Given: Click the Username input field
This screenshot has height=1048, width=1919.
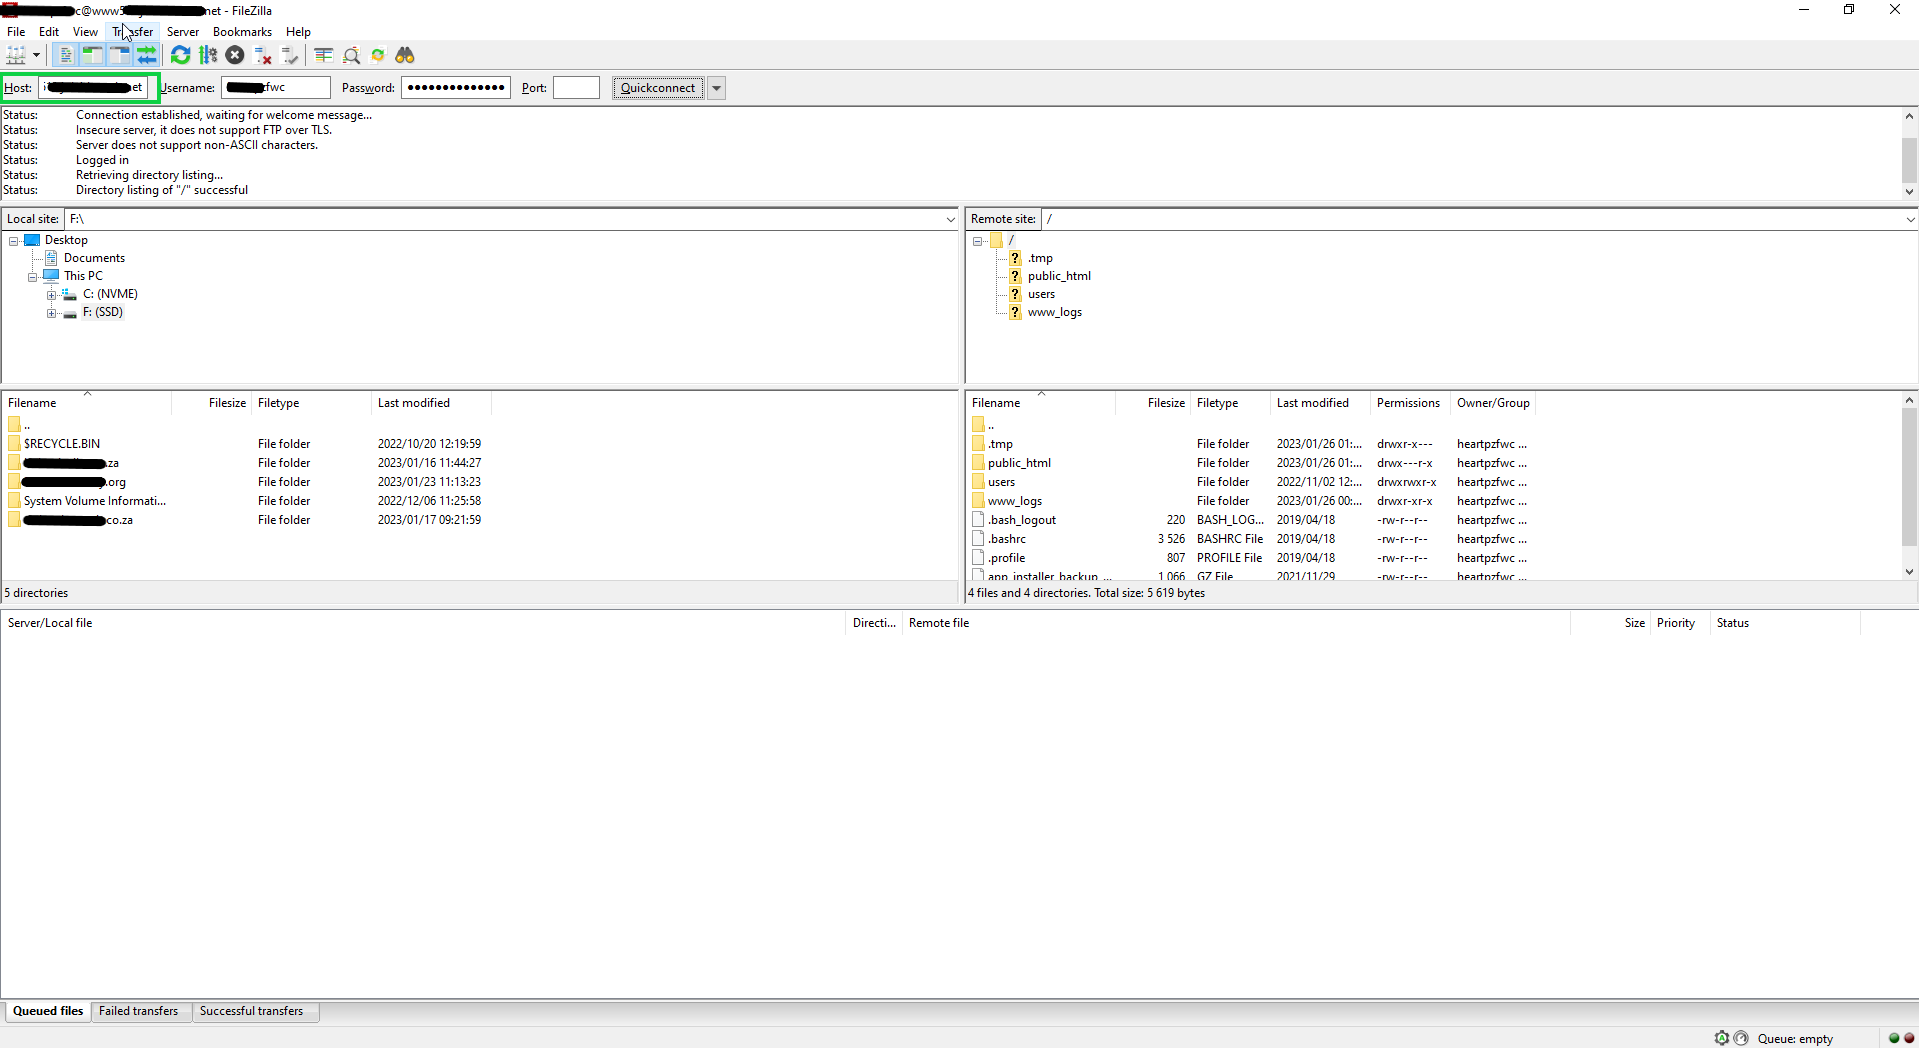Looking at the screenshot, I should pyautogui.click(x=275, y=88).
